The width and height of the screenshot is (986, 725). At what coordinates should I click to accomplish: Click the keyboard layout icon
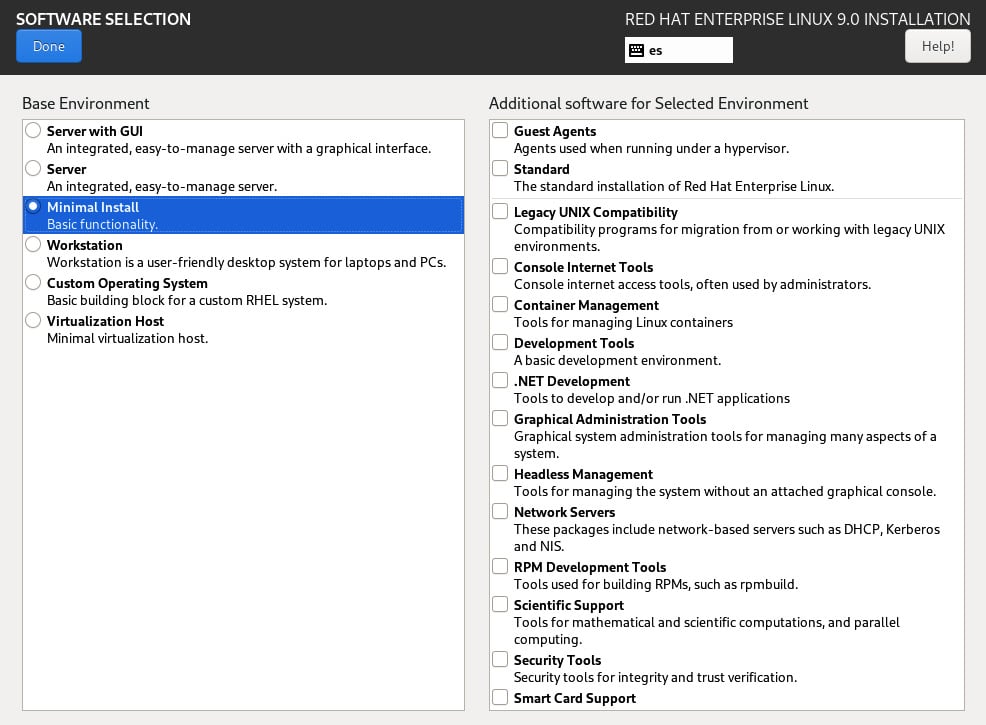636,50
